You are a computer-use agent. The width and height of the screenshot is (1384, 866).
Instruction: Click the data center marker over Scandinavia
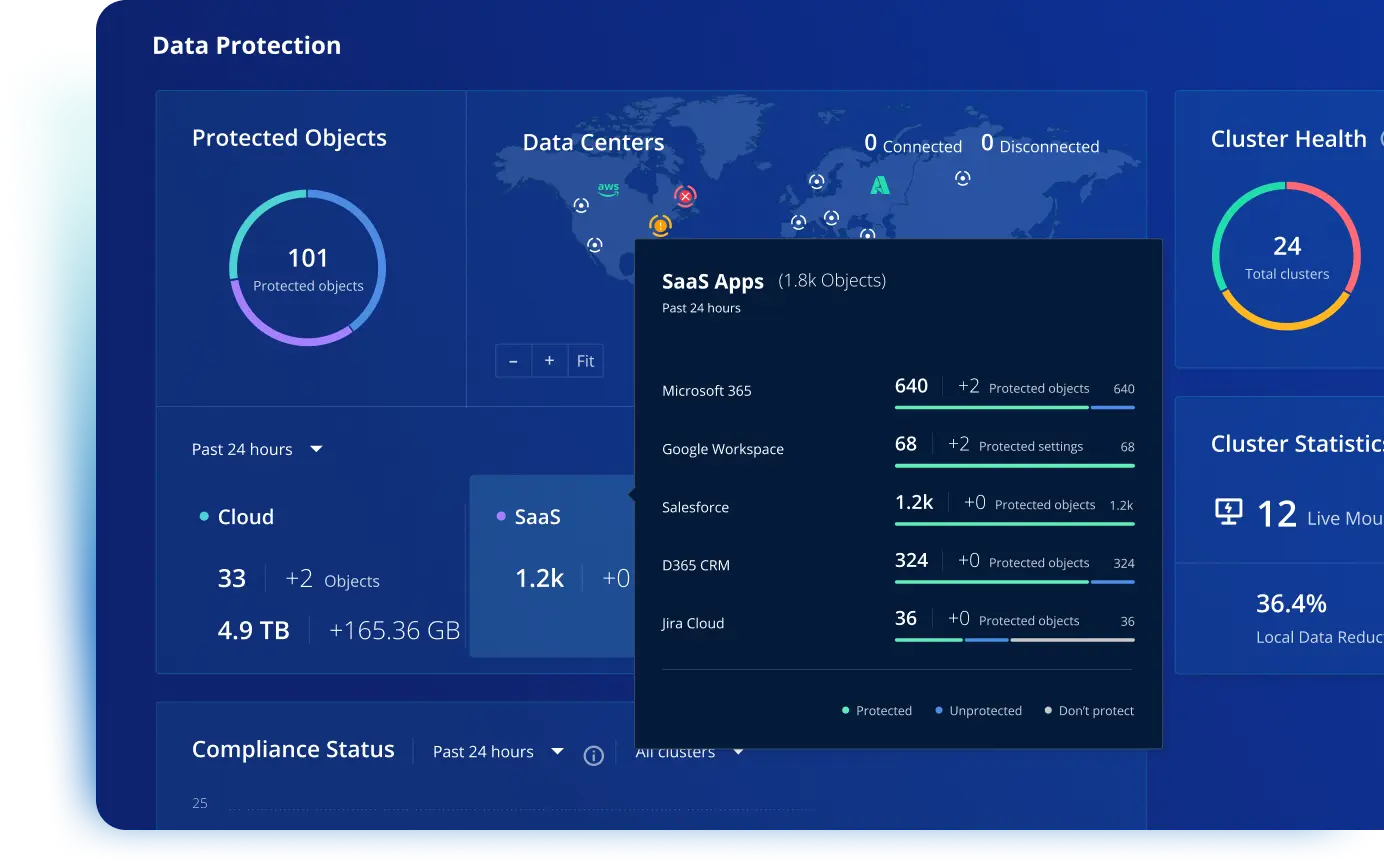pos(817,181)
